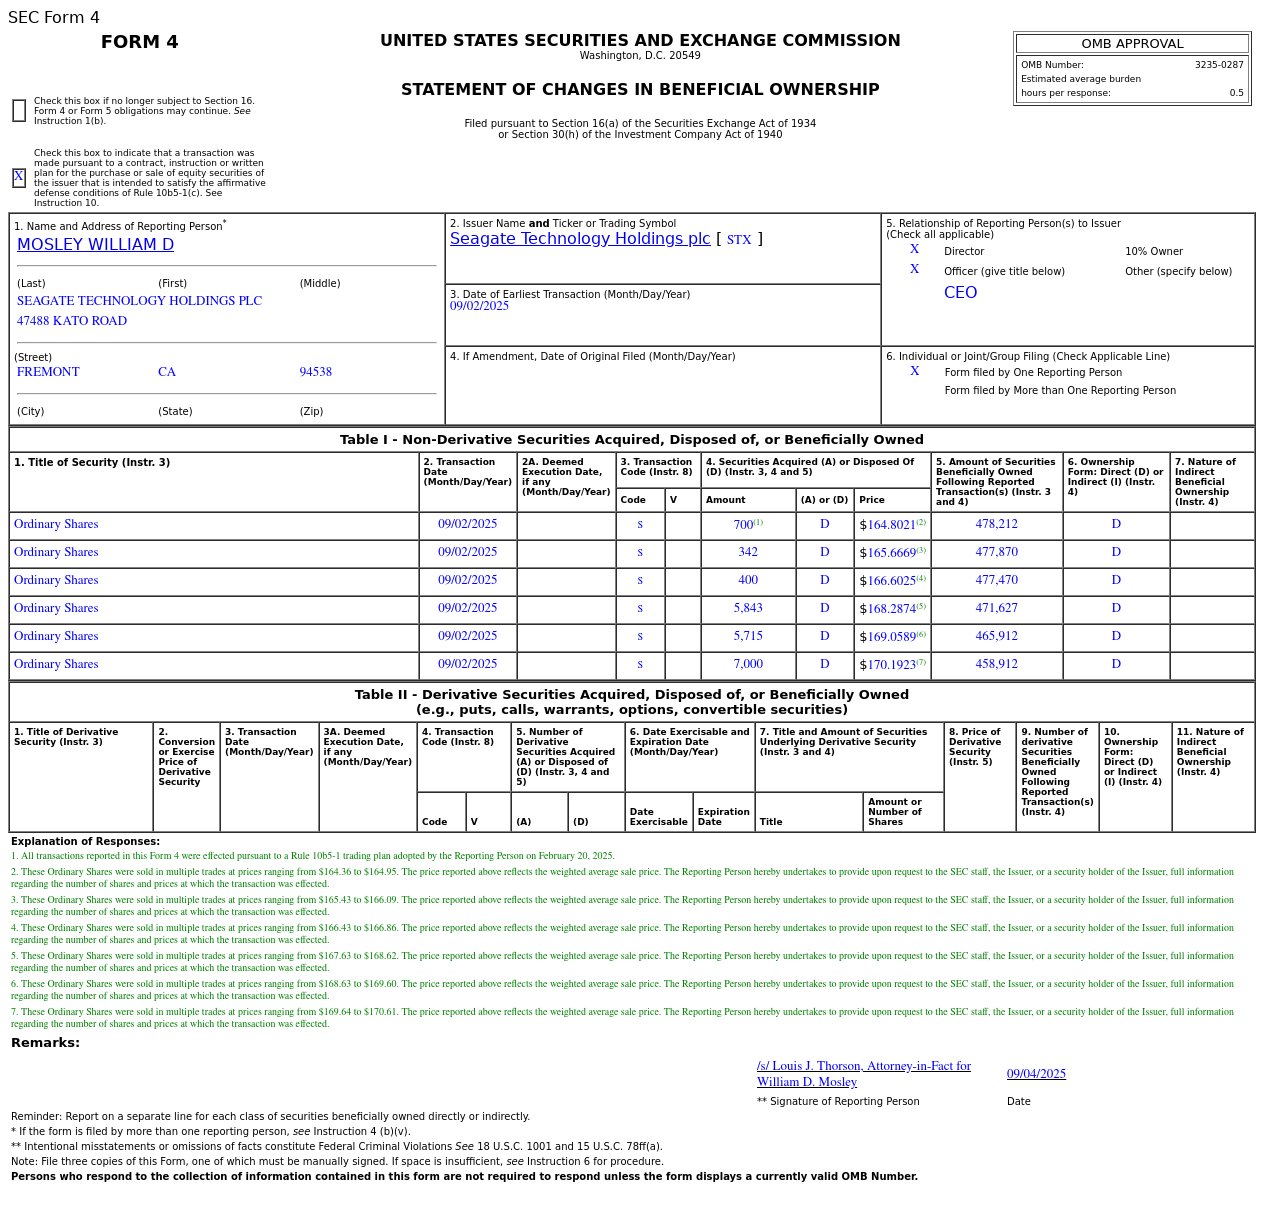Click Ordinary Shares in the 5,843-share row
1264x1207 pixels.
point(56,608)
